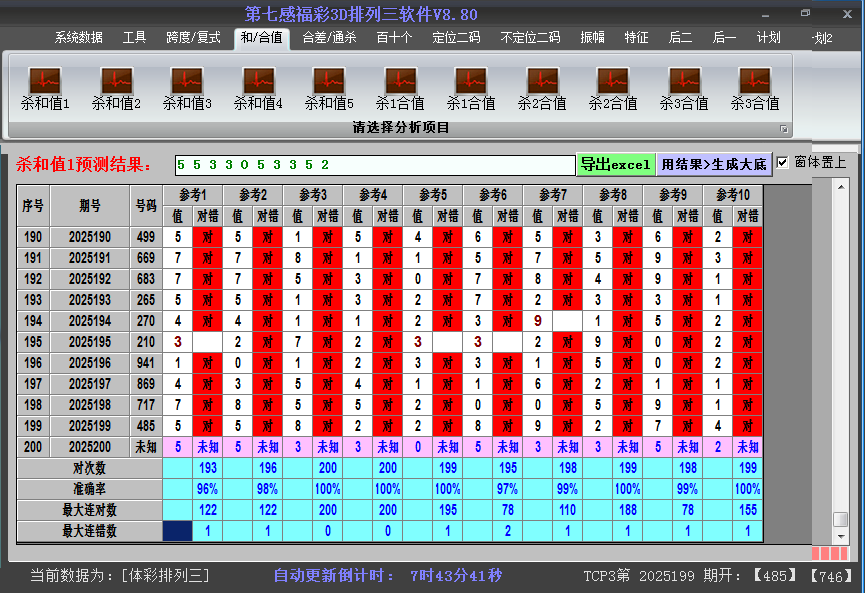Click the 96% accuracy cell

[207, 489]
